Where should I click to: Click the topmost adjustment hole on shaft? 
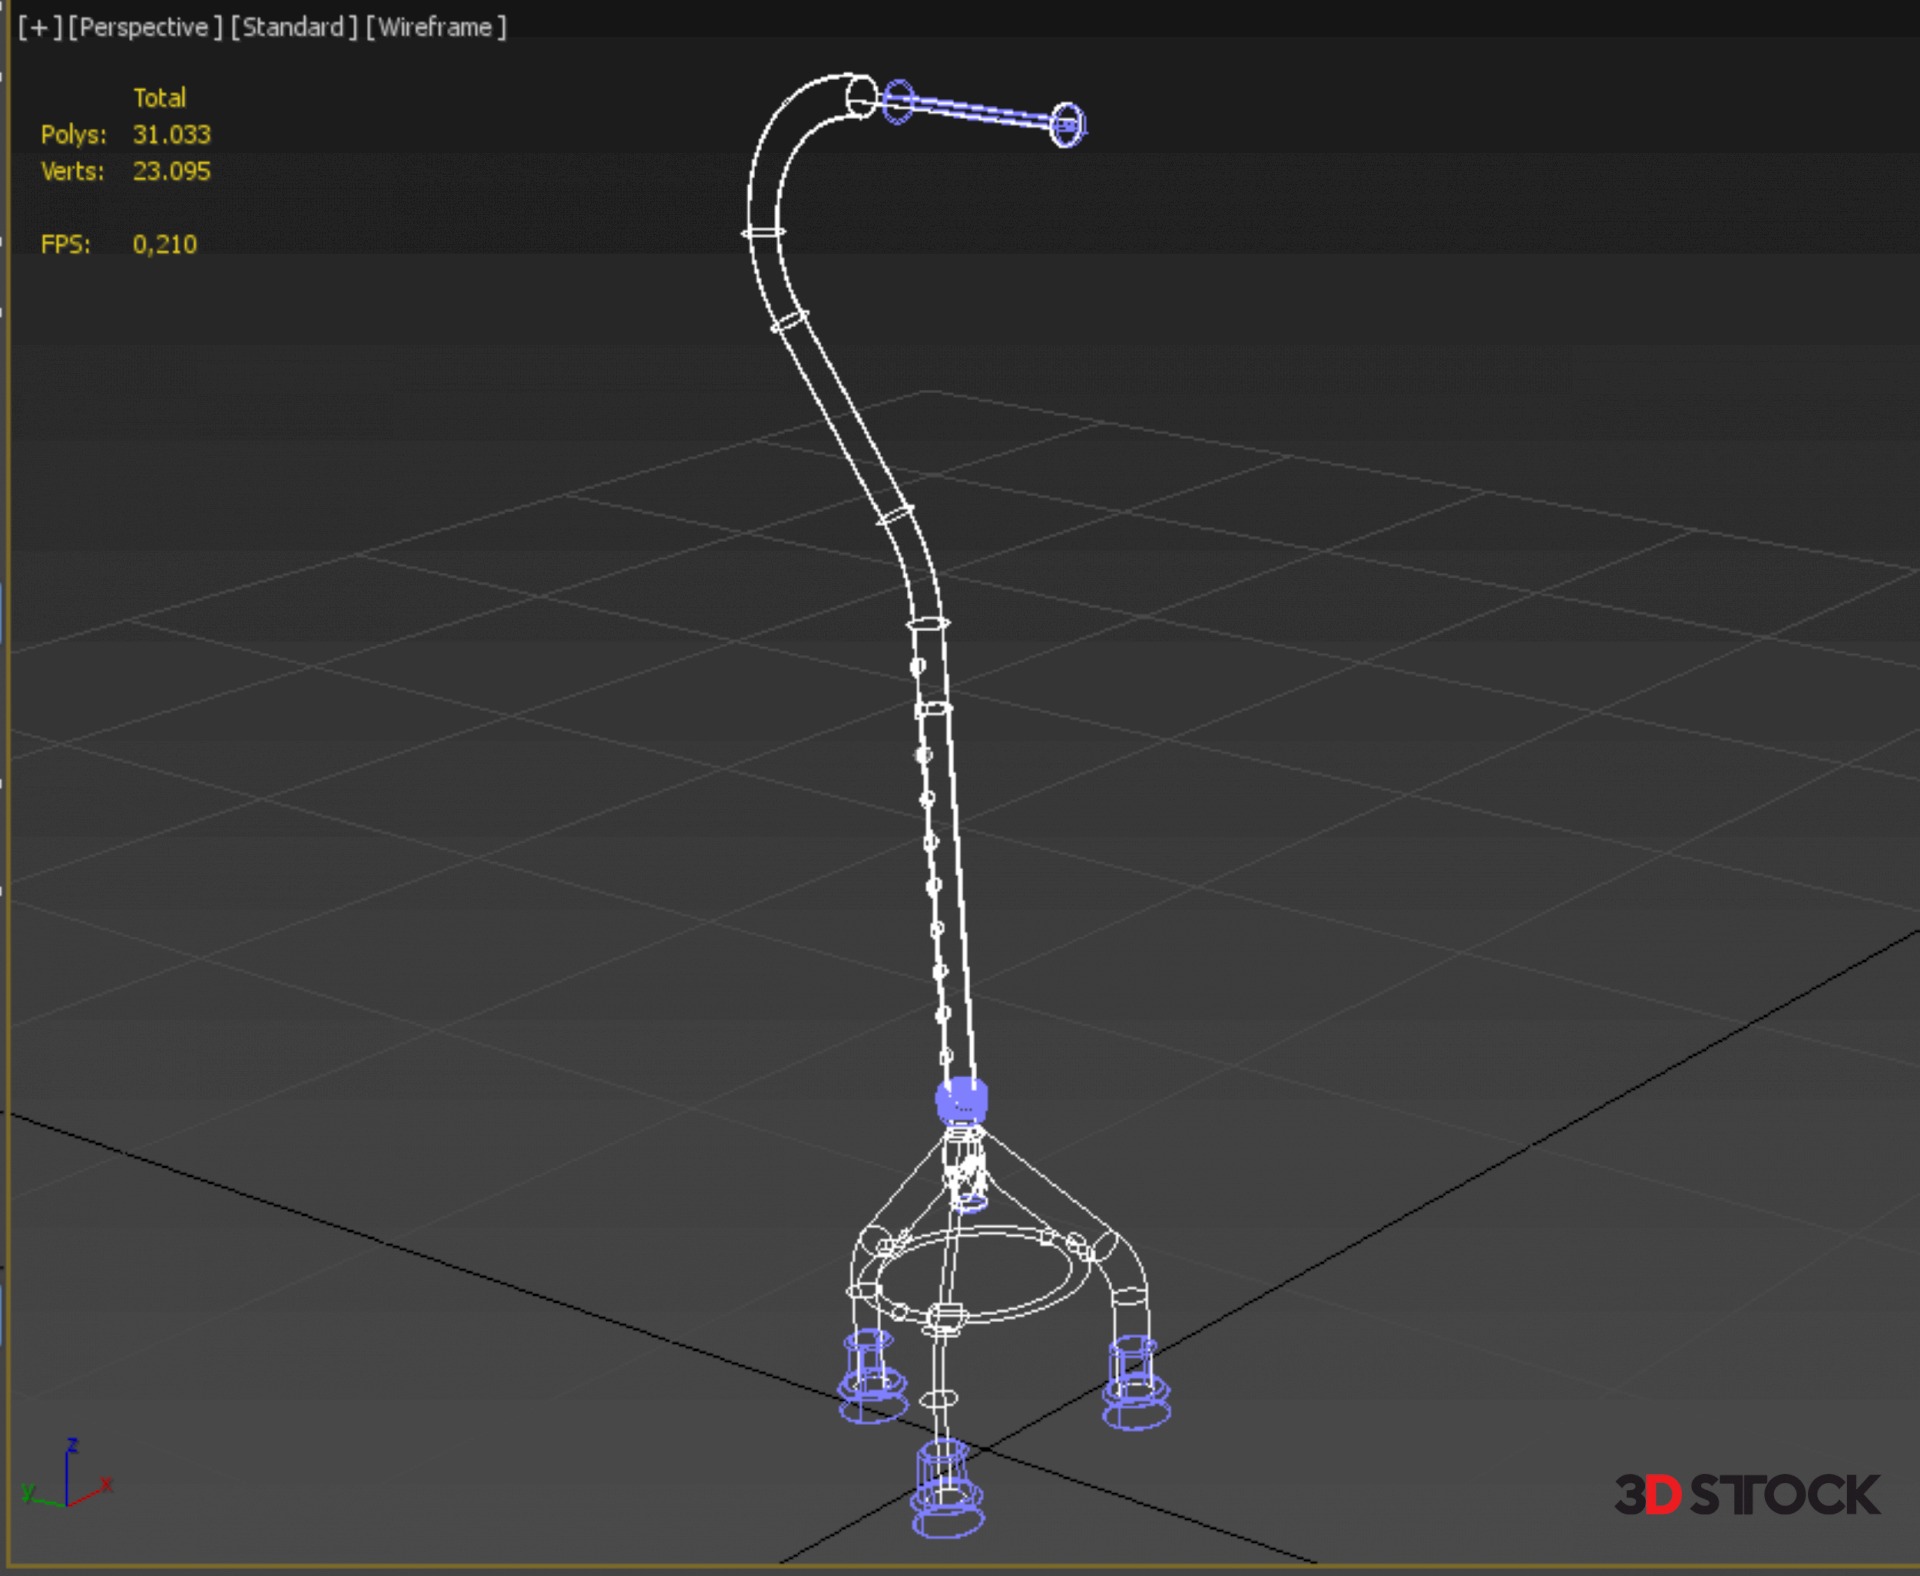918,666
